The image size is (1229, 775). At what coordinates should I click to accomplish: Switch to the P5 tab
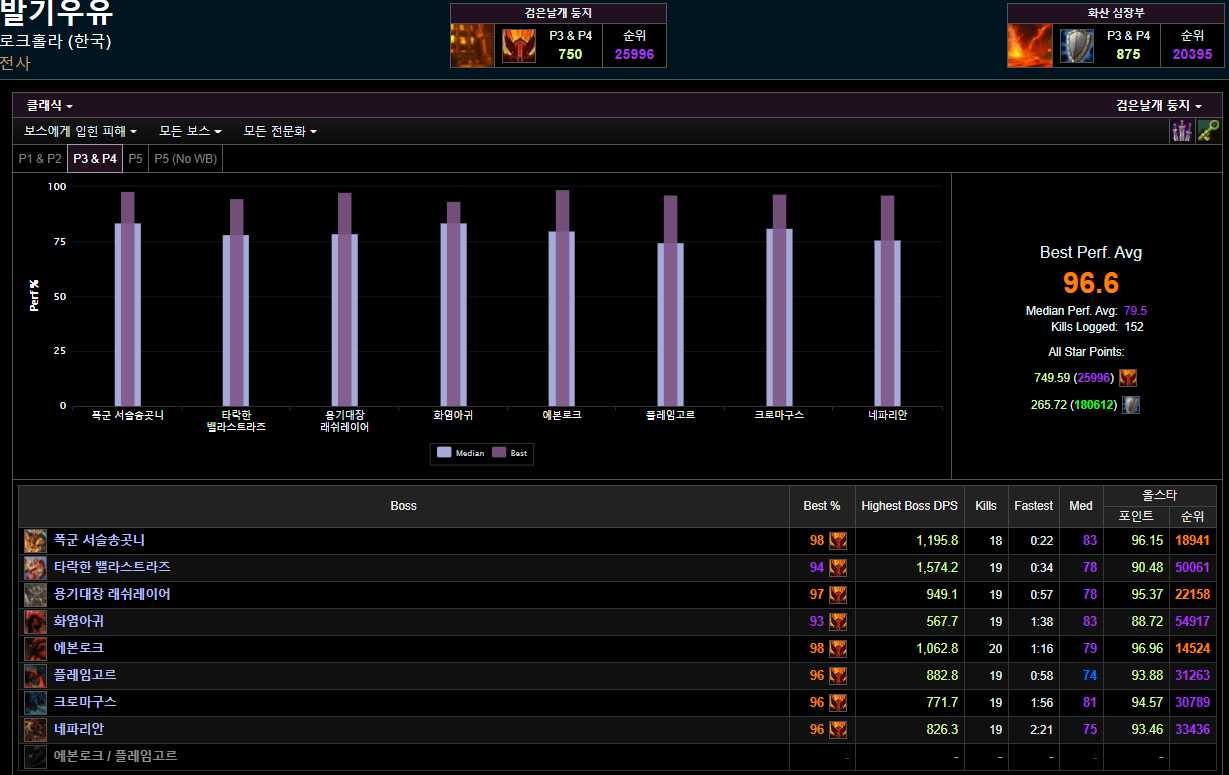click(x=135, y=158)
